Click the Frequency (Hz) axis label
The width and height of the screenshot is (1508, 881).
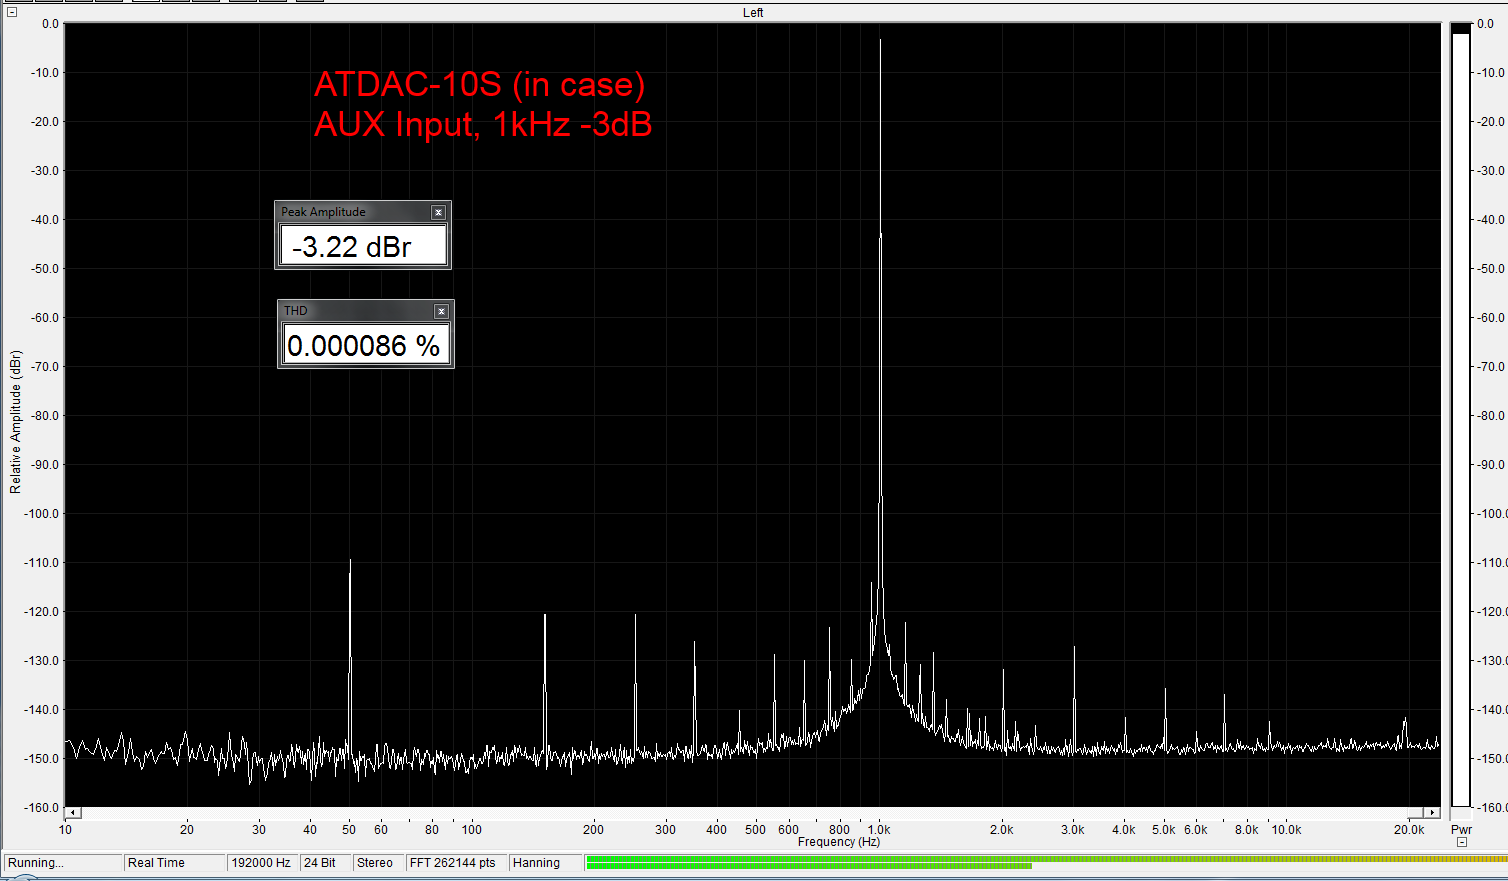(839, 842)
